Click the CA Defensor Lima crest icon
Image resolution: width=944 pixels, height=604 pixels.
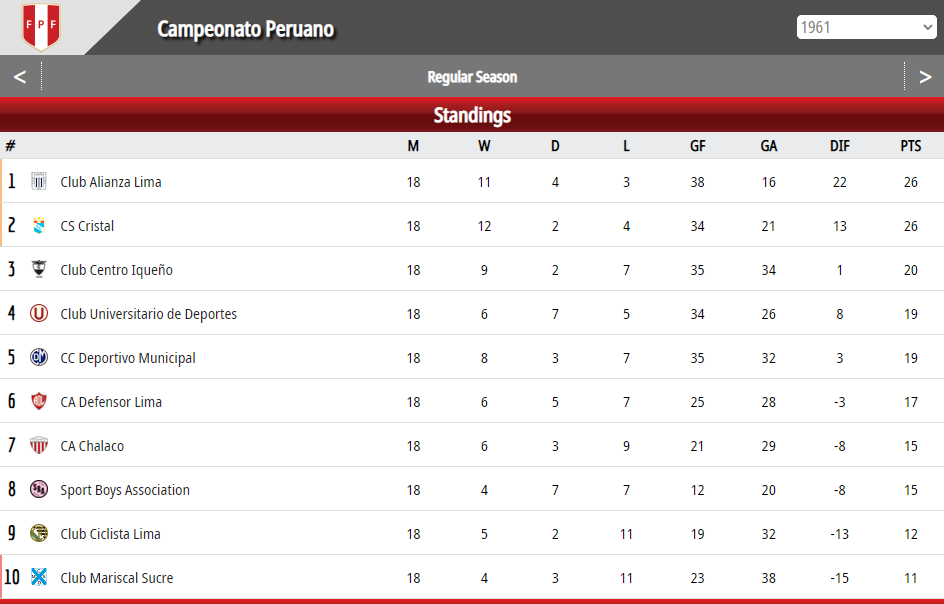39,401
